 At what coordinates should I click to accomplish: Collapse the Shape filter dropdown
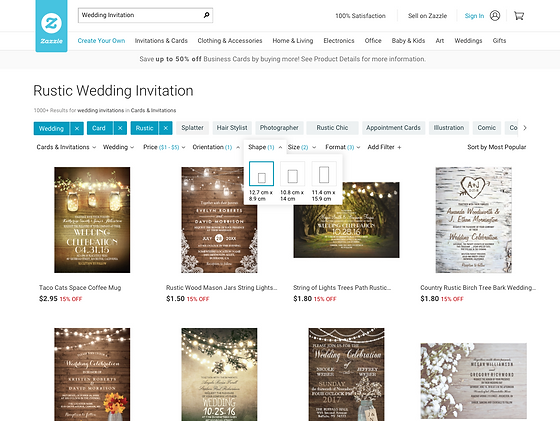[265, 147]
